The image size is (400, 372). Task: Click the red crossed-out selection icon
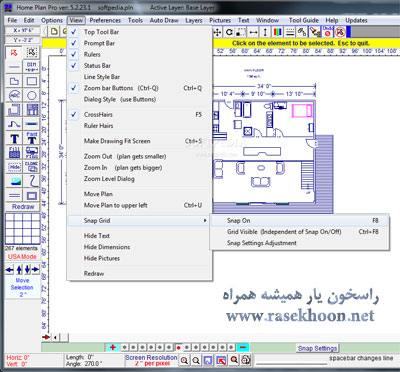[340, 32]
